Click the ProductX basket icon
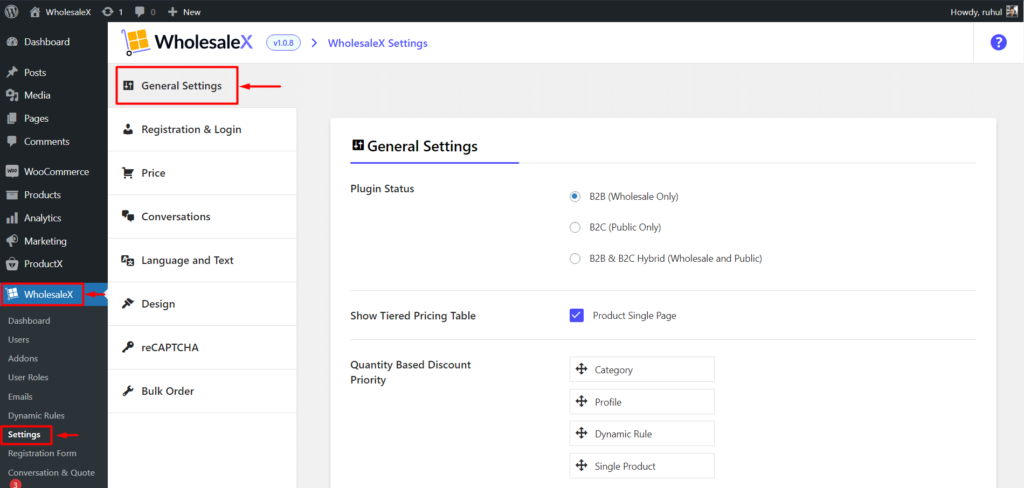1024x488 pixels. 12,264
